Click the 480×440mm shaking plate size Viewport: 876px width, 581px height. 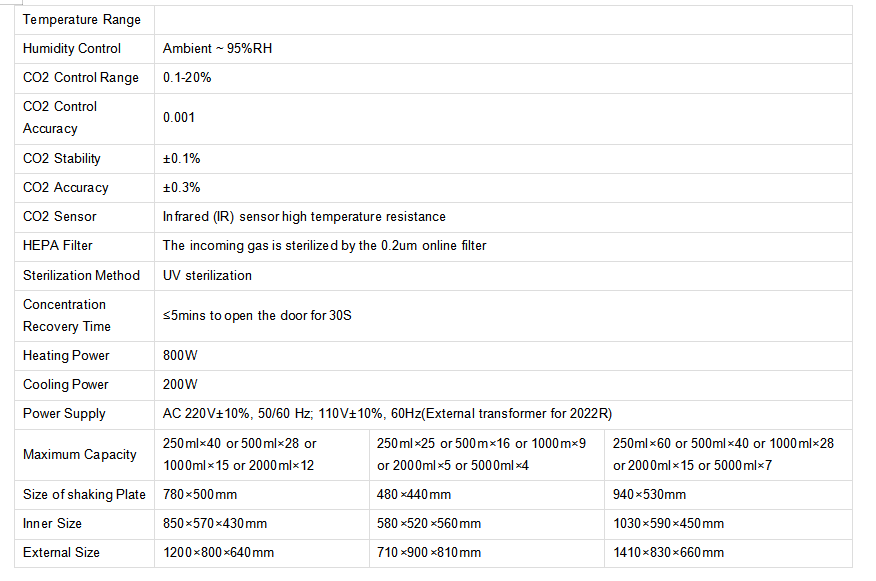point(413,495)
